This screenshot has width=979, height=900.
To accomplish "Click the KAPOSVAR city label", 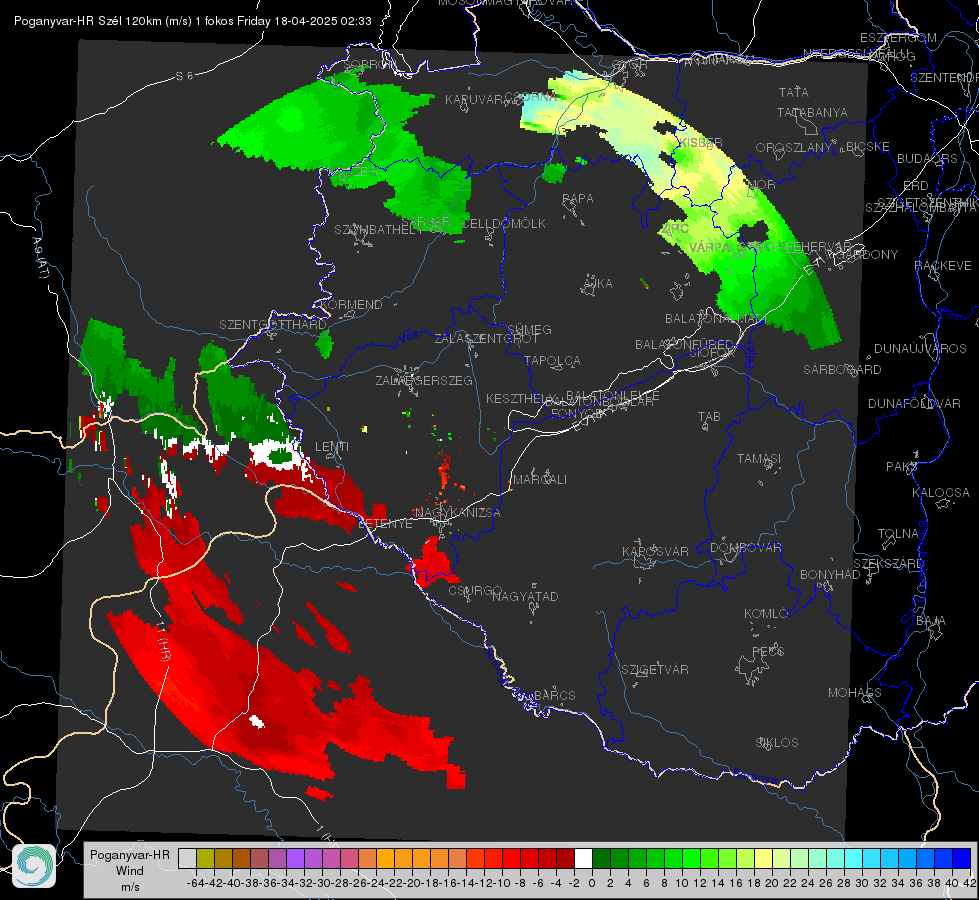I will [x=655, y=551].
